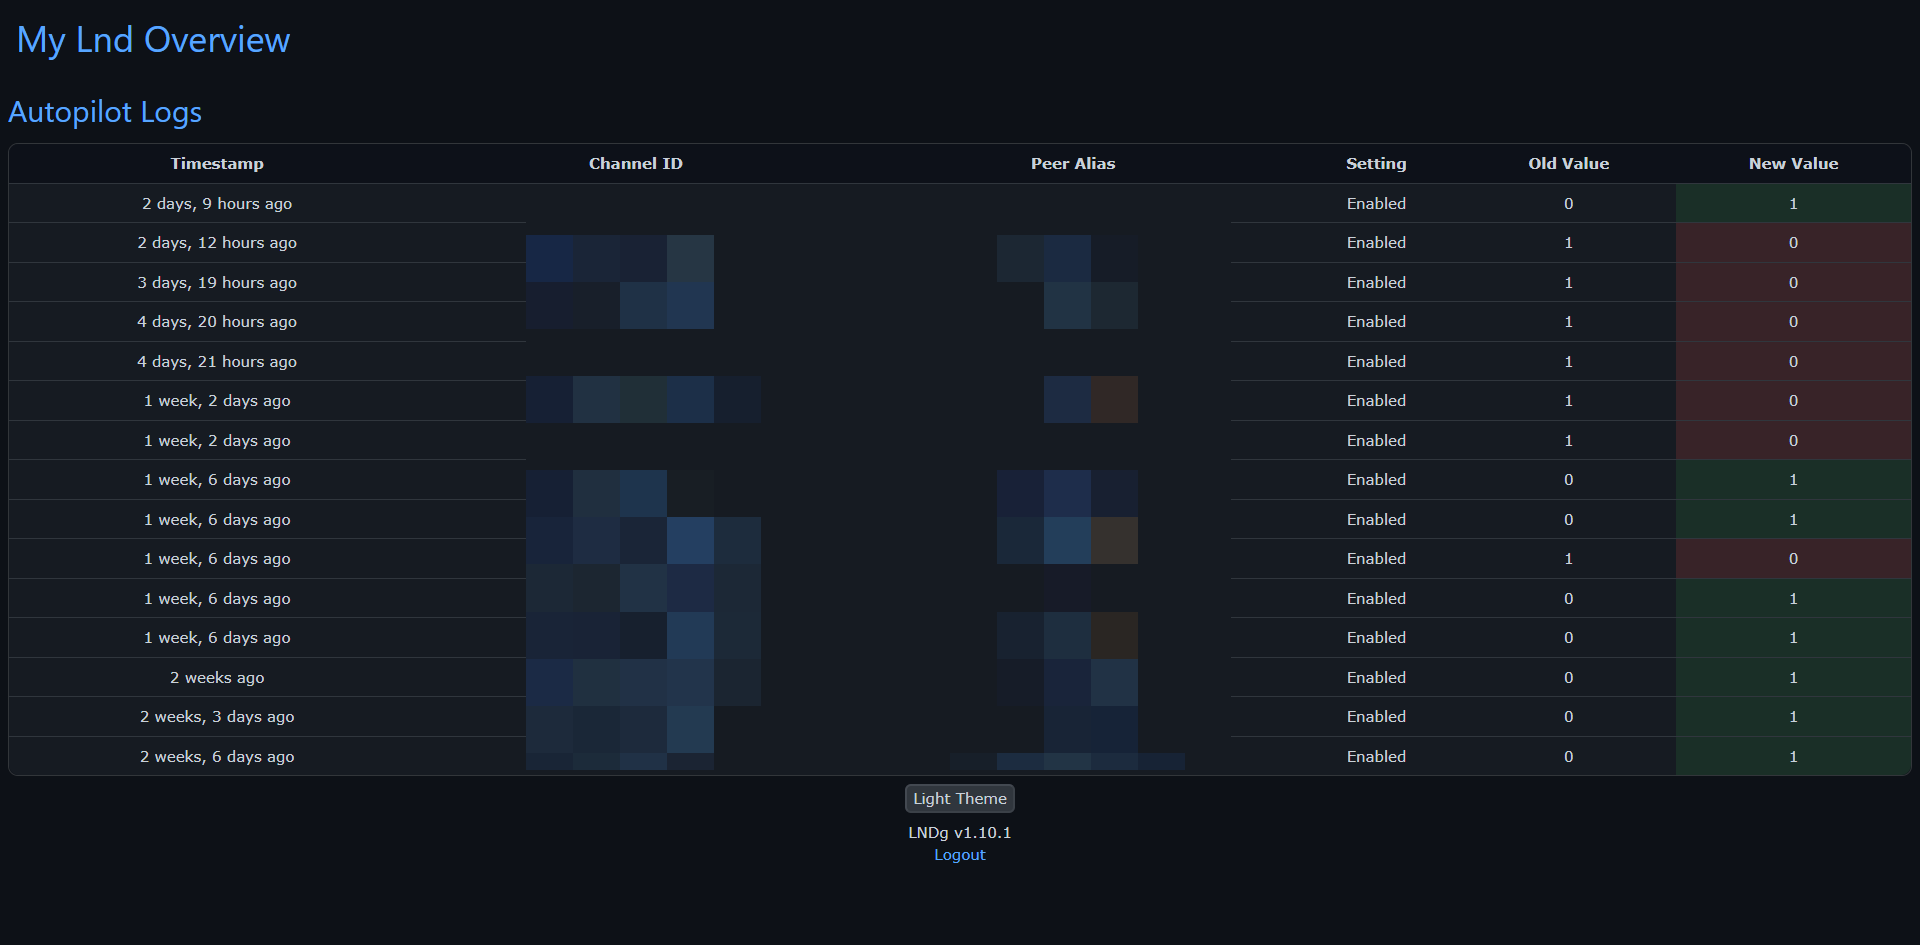
Task: Click the Autopilot Logs heading
Action: pyautogui.click(x=105, y=112)
